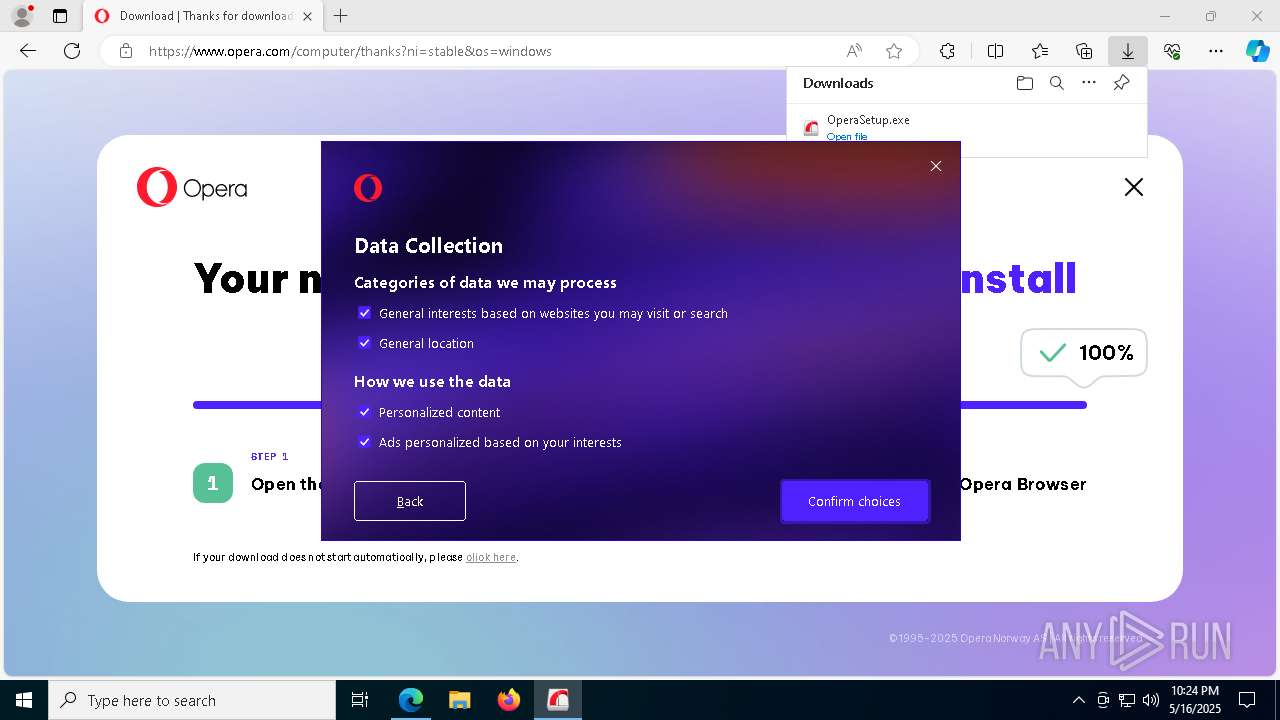Screen dimensions: 1280x720
Task: Open the notification center
Action: point(1247,700)
